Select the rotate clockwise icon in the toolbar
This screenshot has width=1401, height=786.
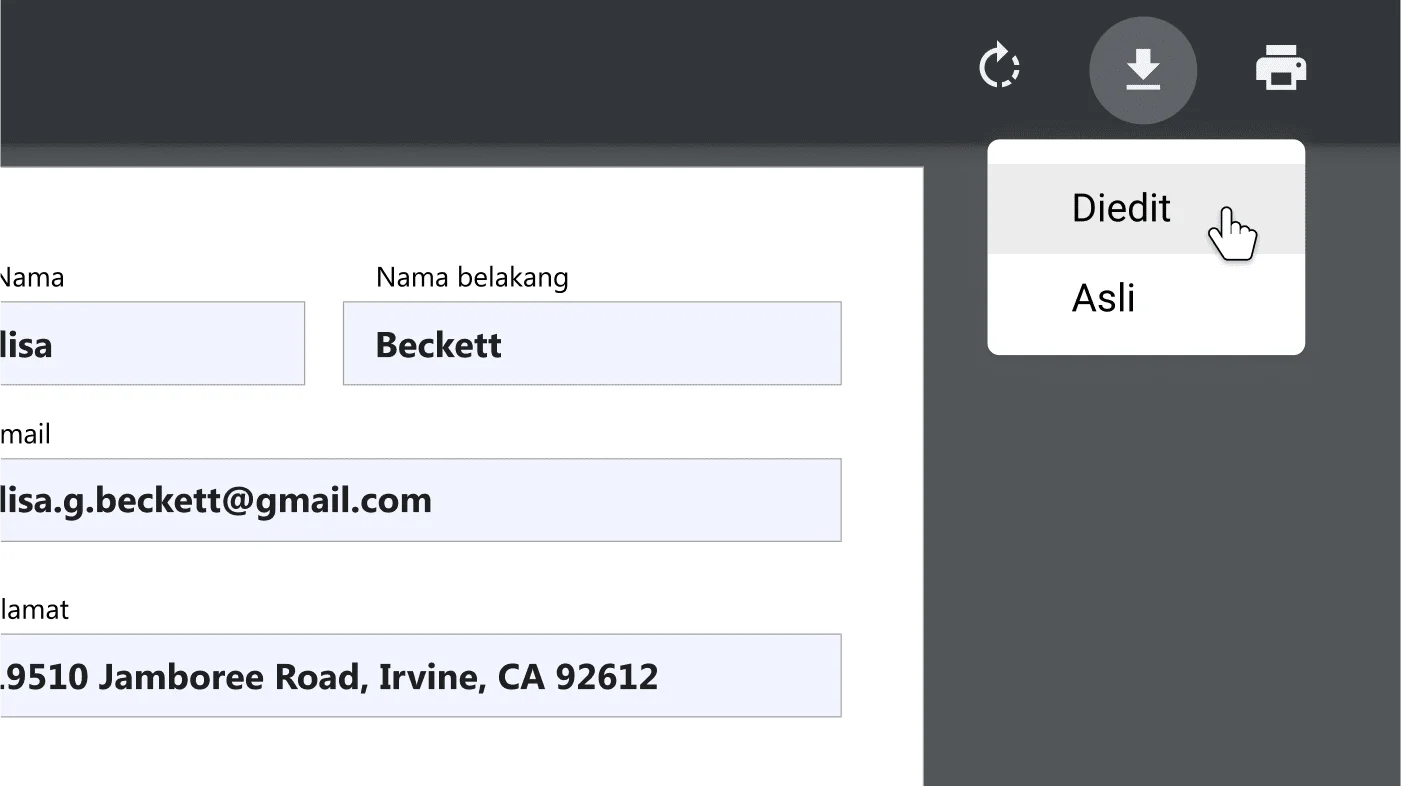999,67
